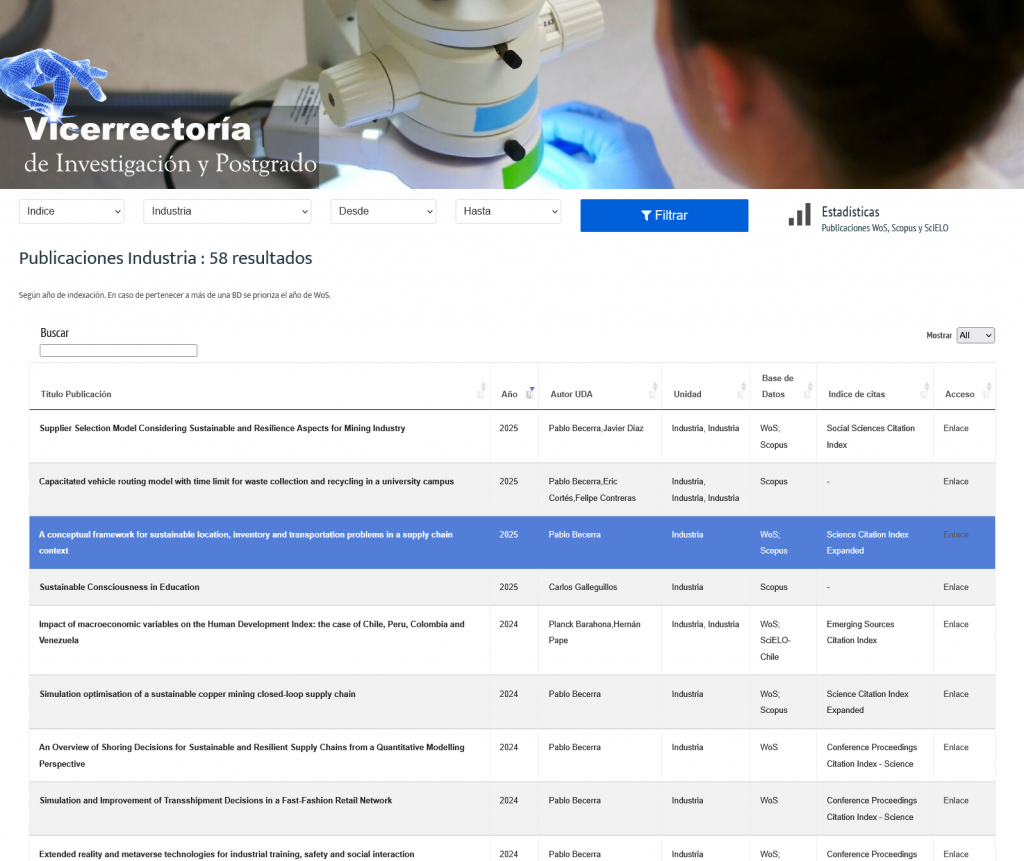Click Estadísticas publications WoS, Scopus link
Image resolution: width=1024 pixels, height=861 pixels.
(x=884, y=228)
